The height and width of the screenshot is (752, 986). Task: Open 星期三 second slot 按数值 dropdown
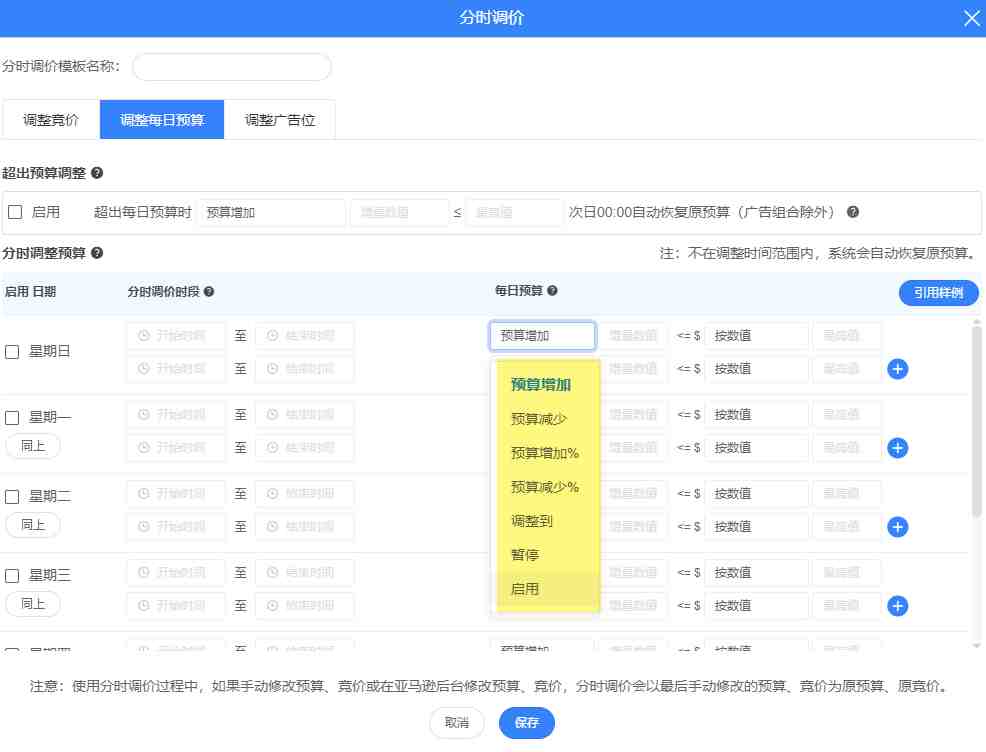click(x=756, y=605)
